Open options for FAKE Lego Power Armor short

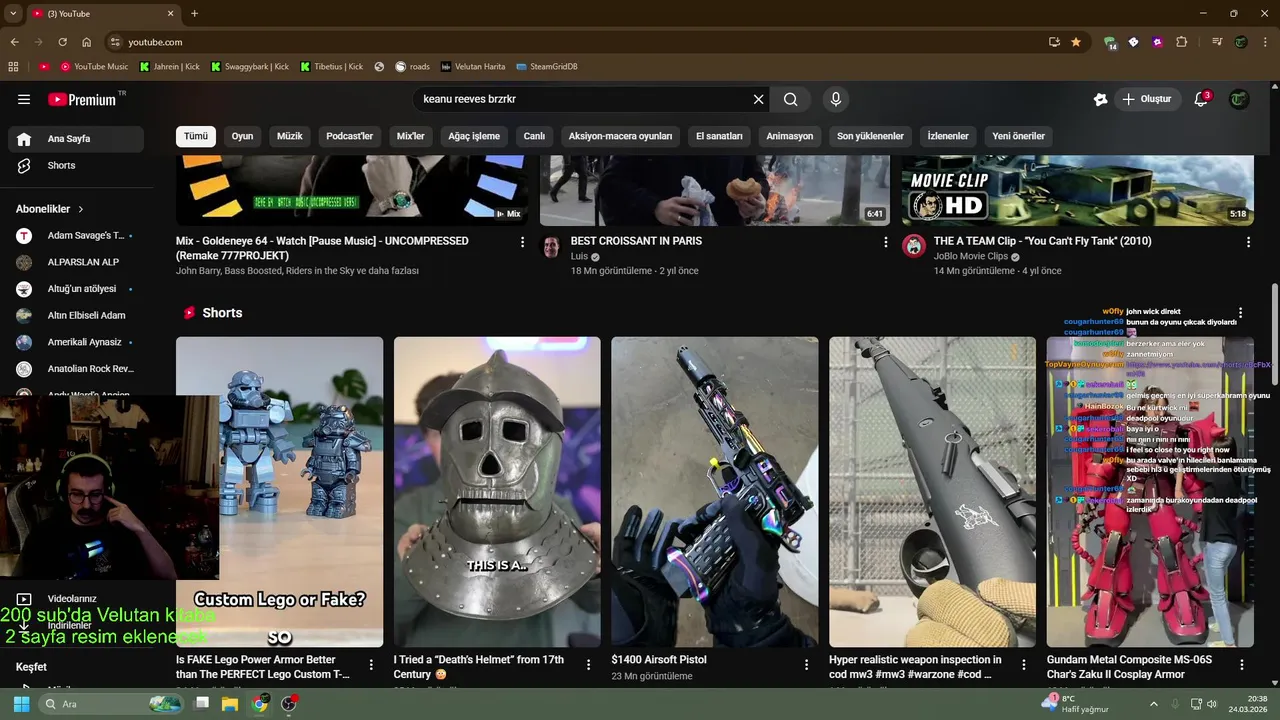tap(371, 664)
